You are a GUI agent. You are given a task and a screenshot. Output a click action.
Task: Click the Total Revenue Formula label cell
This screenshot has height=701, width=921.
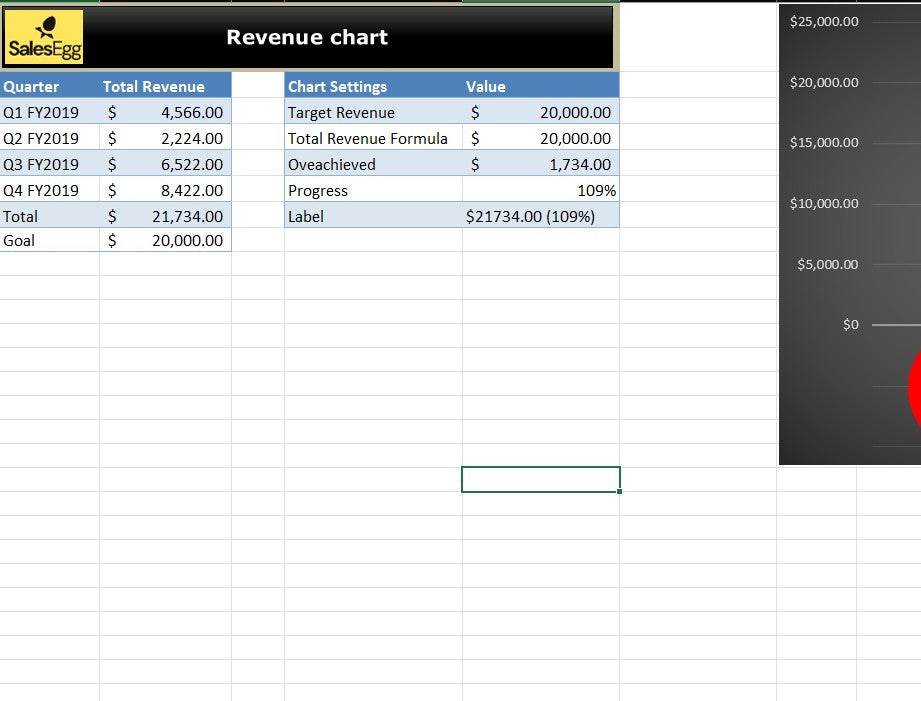pos(373,139)
